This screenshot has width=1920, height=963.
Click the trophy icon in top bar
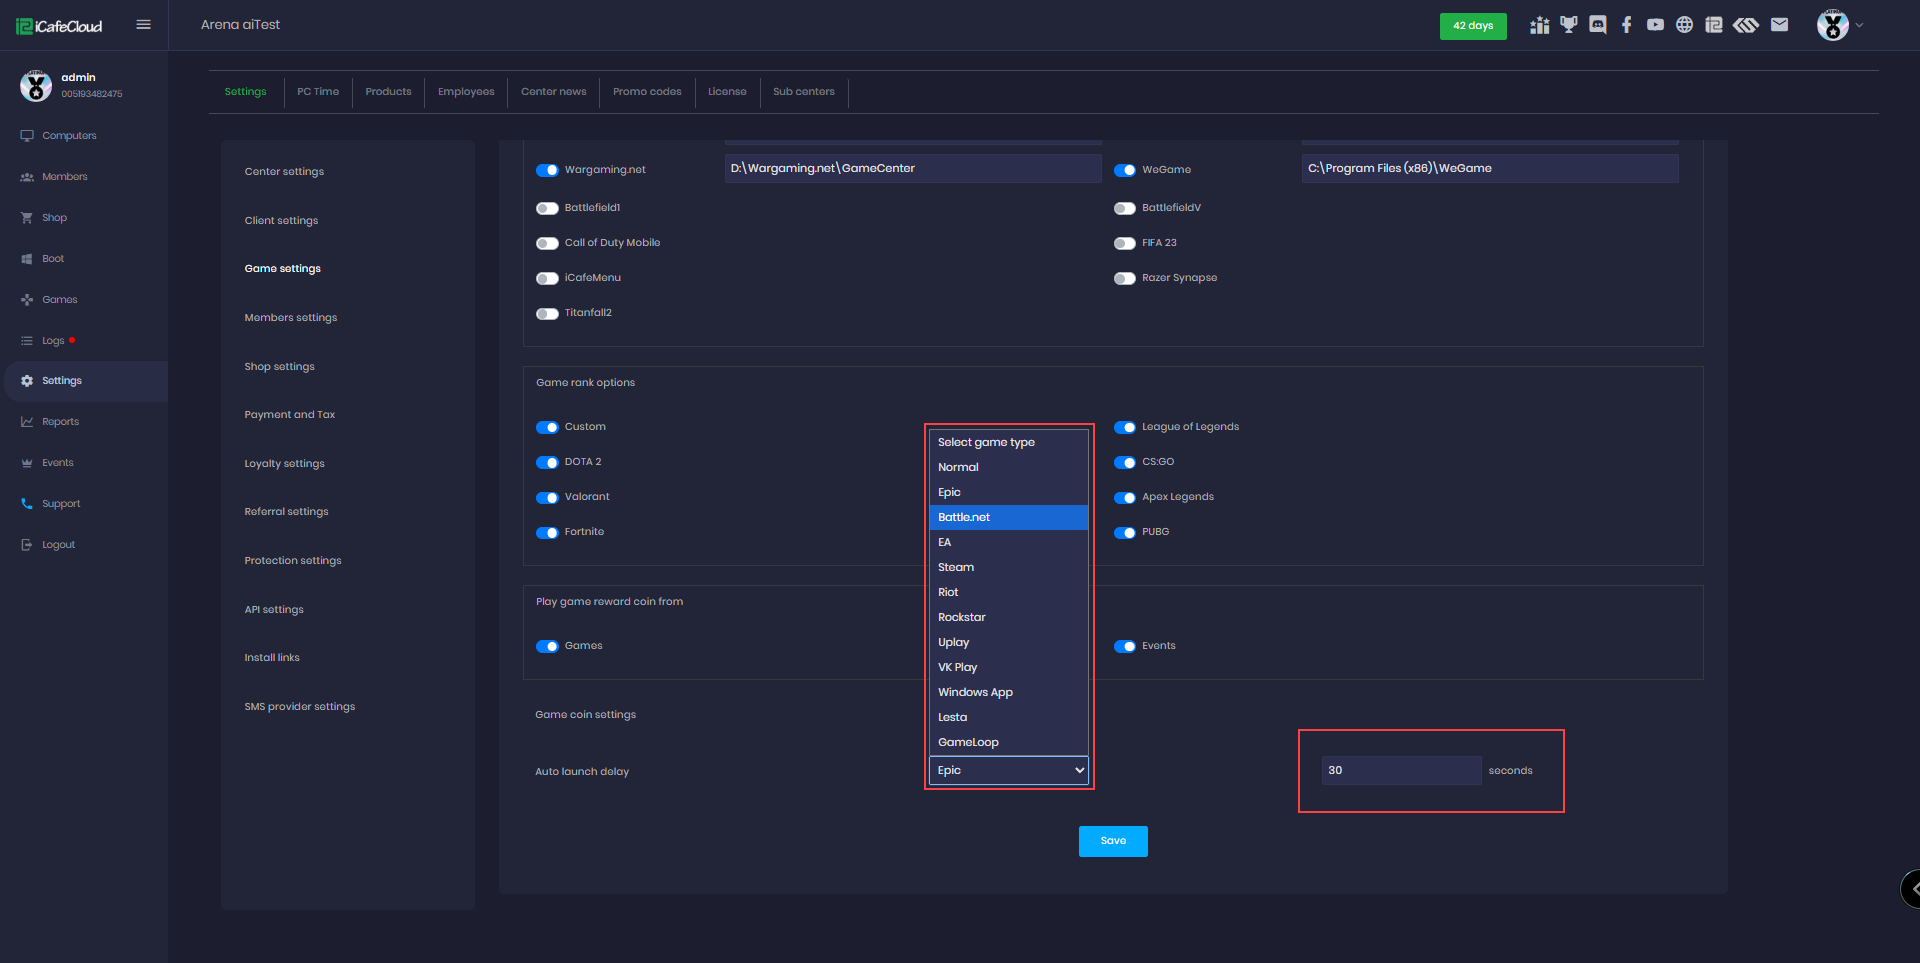(1568, 25)
